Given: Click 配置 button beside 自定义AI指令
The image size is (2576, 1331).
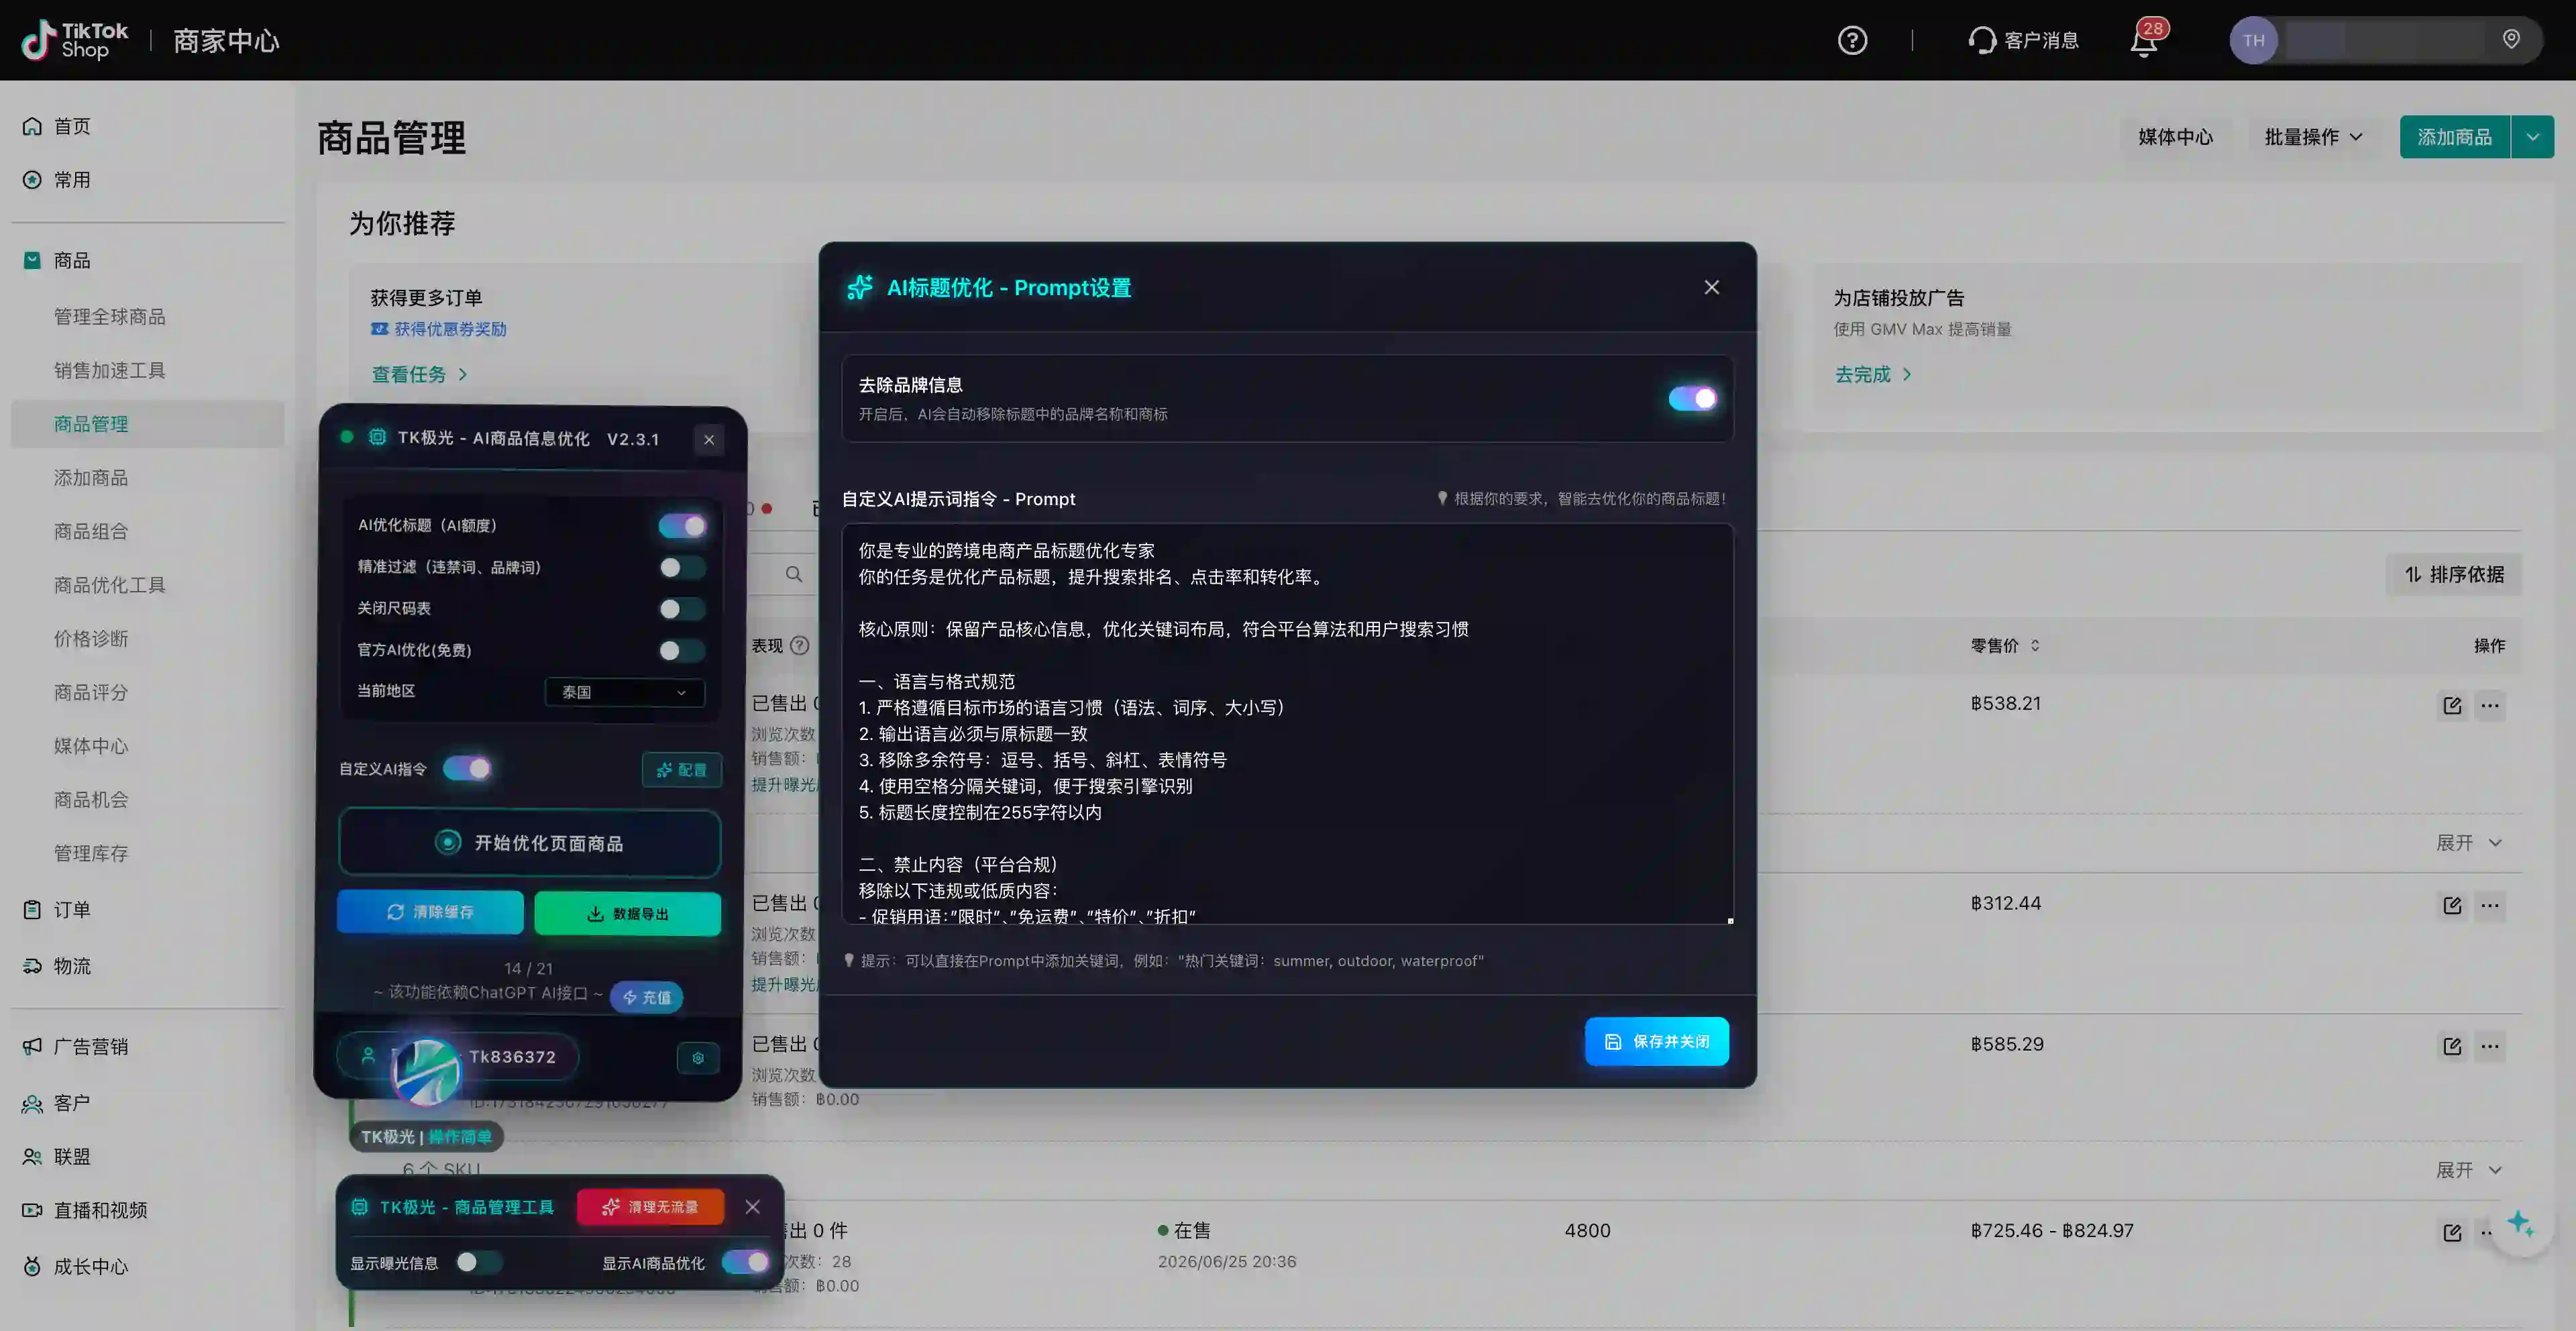Looking at the screenshot, I should click(682, 769).
